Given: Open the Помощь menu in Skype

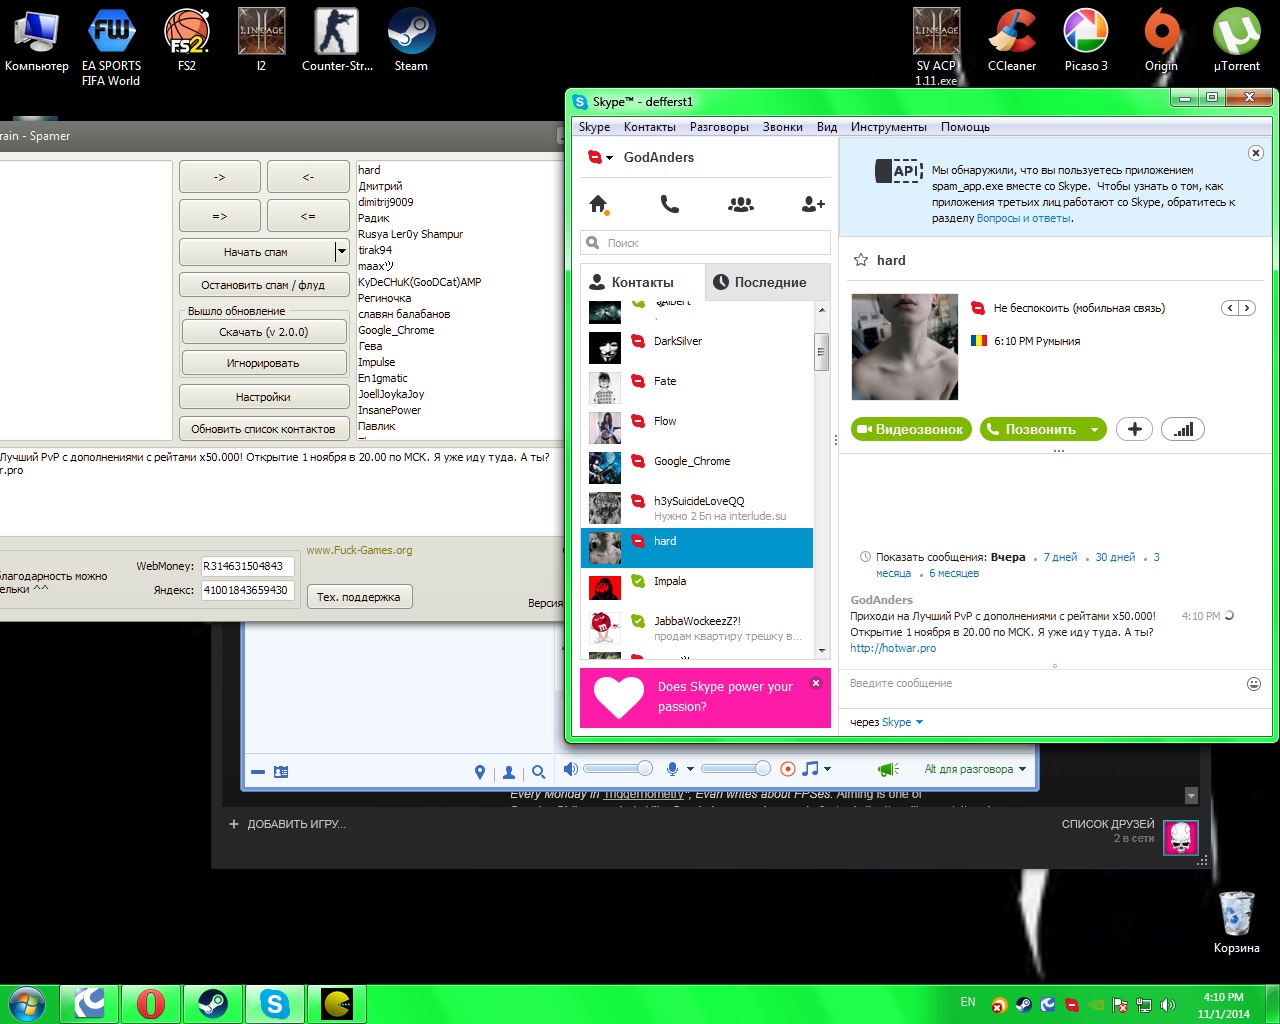Looking at the screenshot, I should coord(965,127).
